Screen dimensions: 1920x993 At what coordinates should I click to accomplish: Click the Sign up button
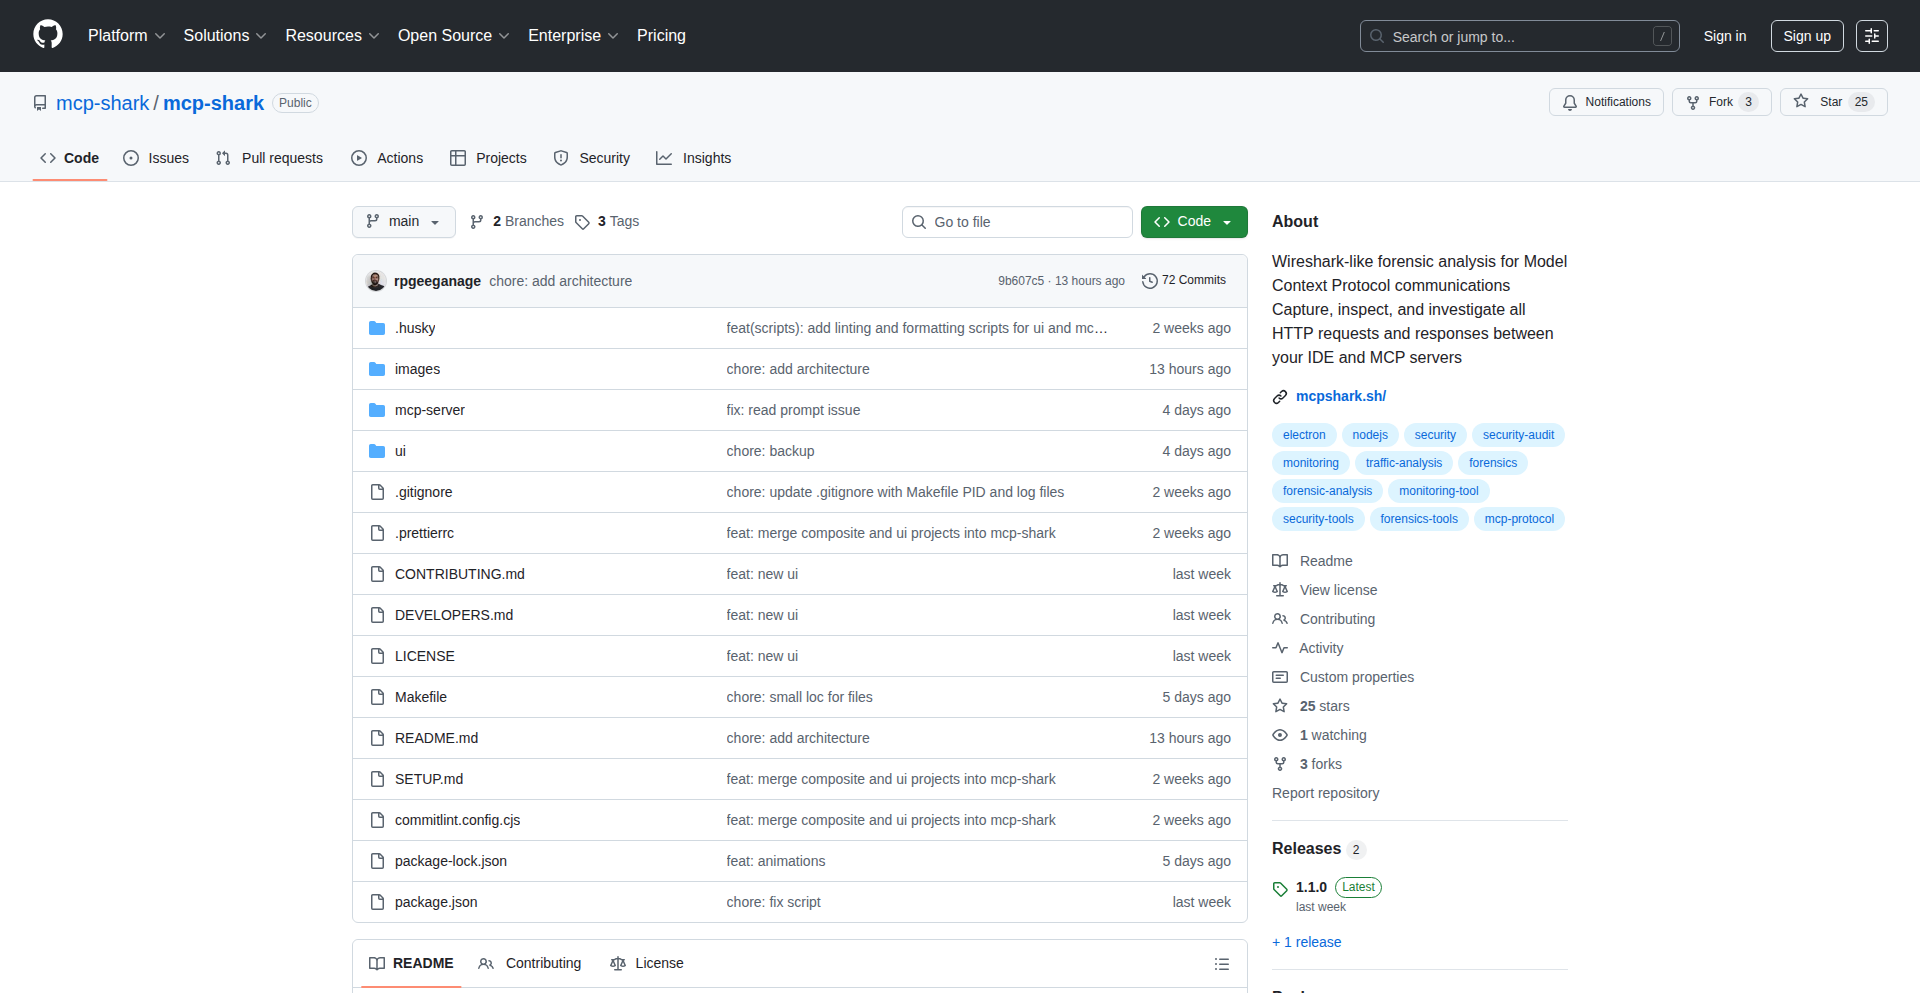1806,36
